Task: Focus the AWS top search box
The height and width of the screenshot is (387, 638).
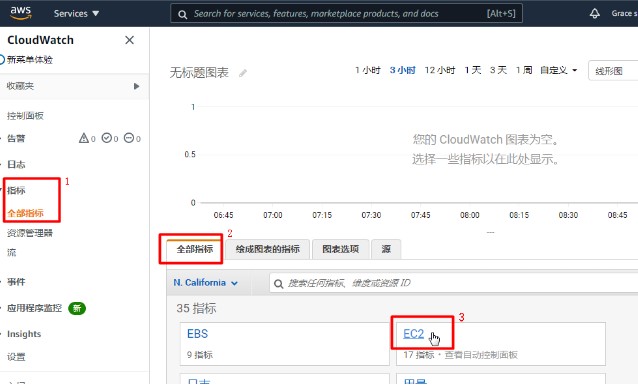Action: tap(346, 14)
